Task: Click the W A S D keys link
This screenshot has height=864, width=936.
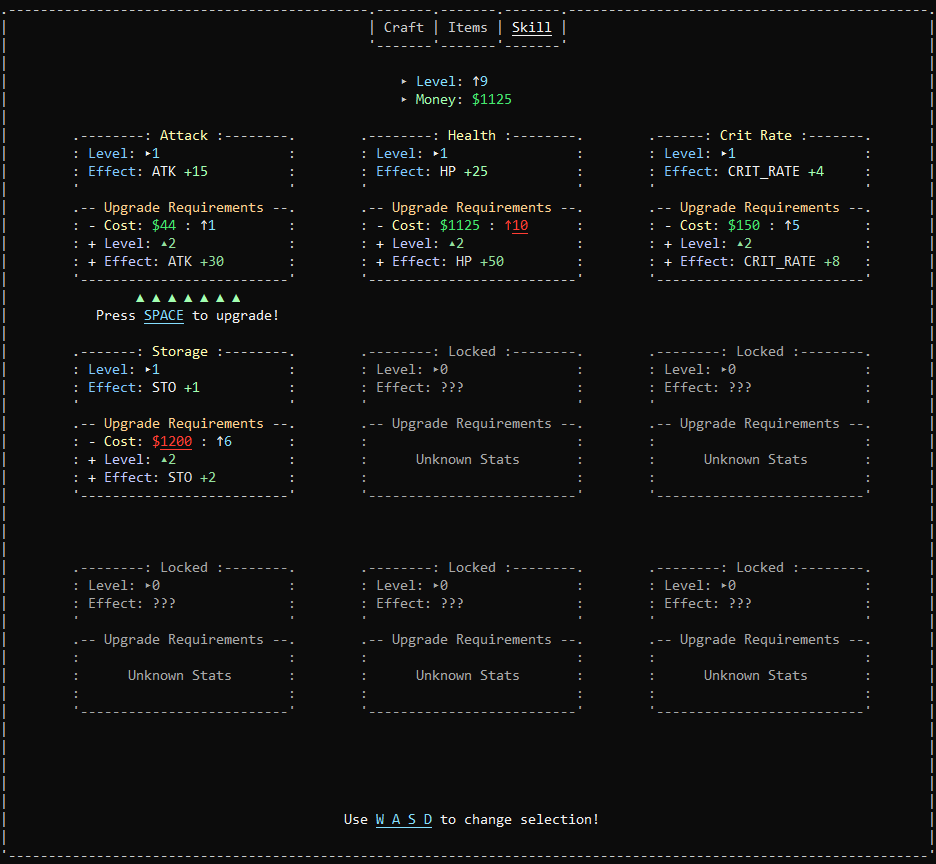Action: [404, 819]
